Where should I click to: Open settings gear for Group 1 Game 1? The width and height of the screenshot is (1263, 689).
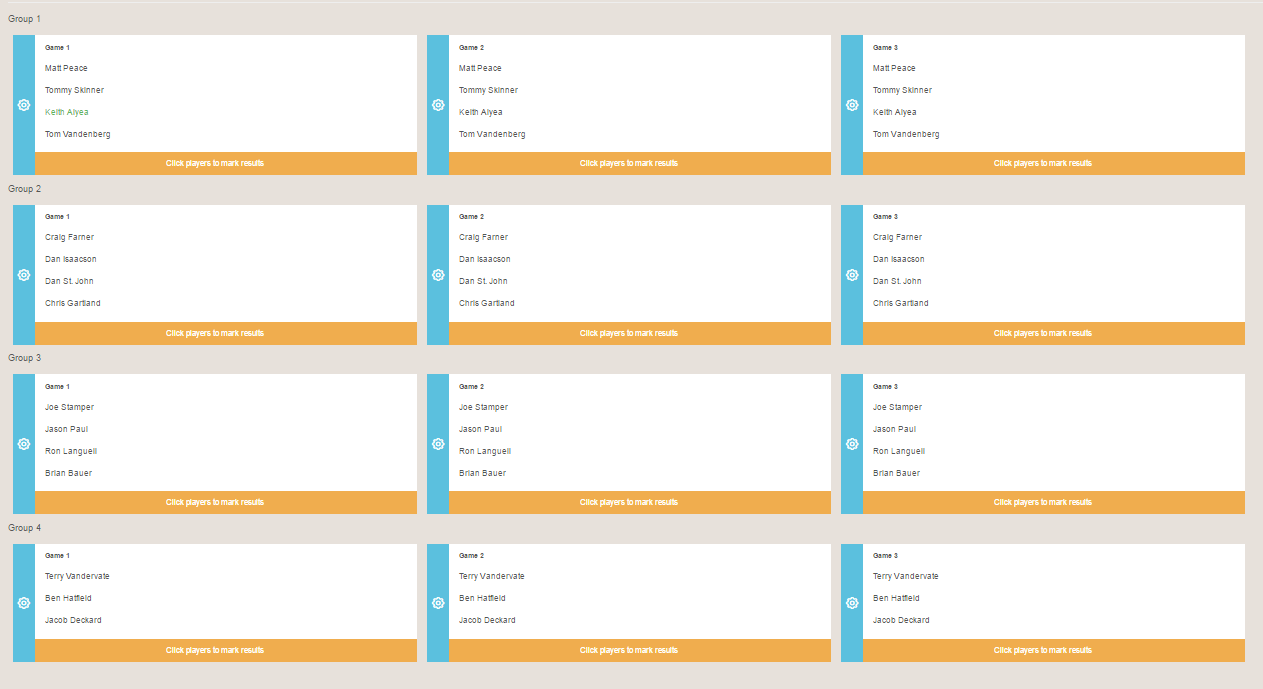pos(24,105)
